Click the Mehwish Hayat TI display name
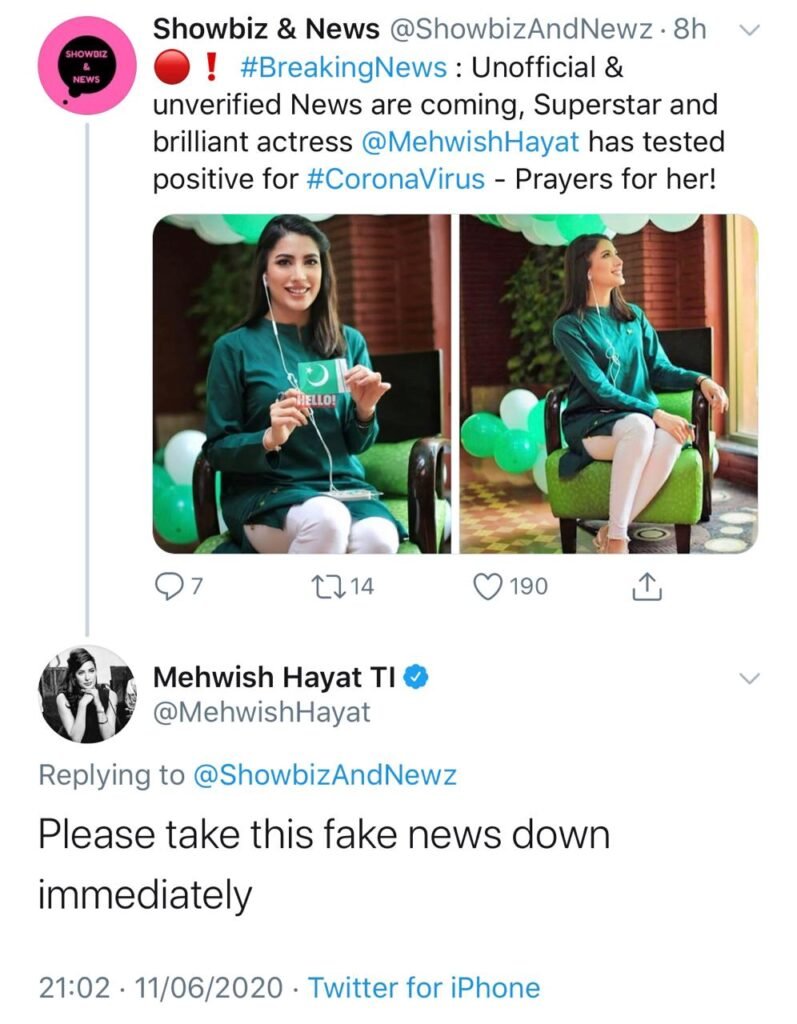 point(275,677)
